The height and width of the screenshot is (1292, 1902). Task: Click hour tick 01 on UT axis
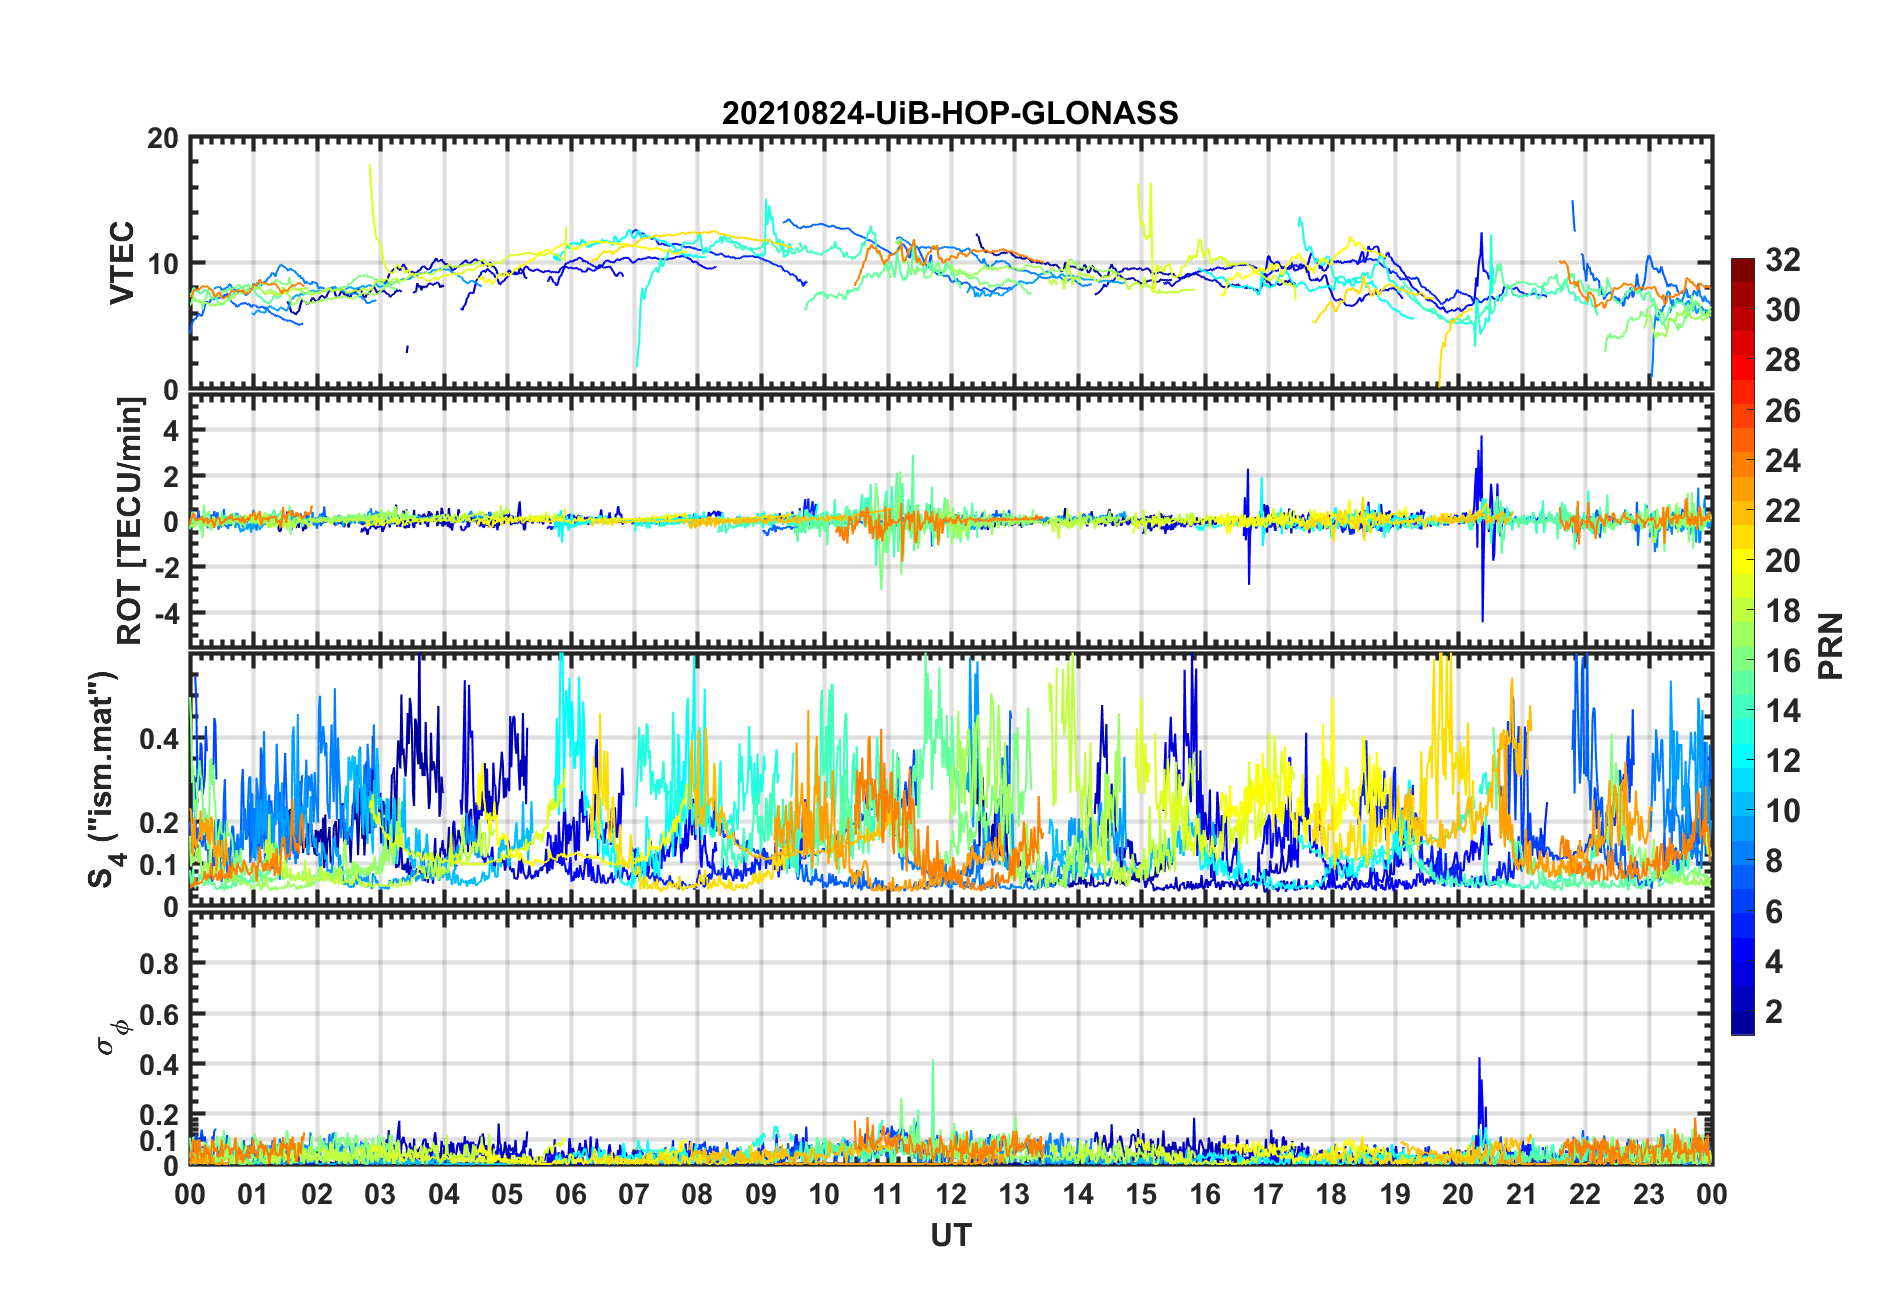[253, 1194]
